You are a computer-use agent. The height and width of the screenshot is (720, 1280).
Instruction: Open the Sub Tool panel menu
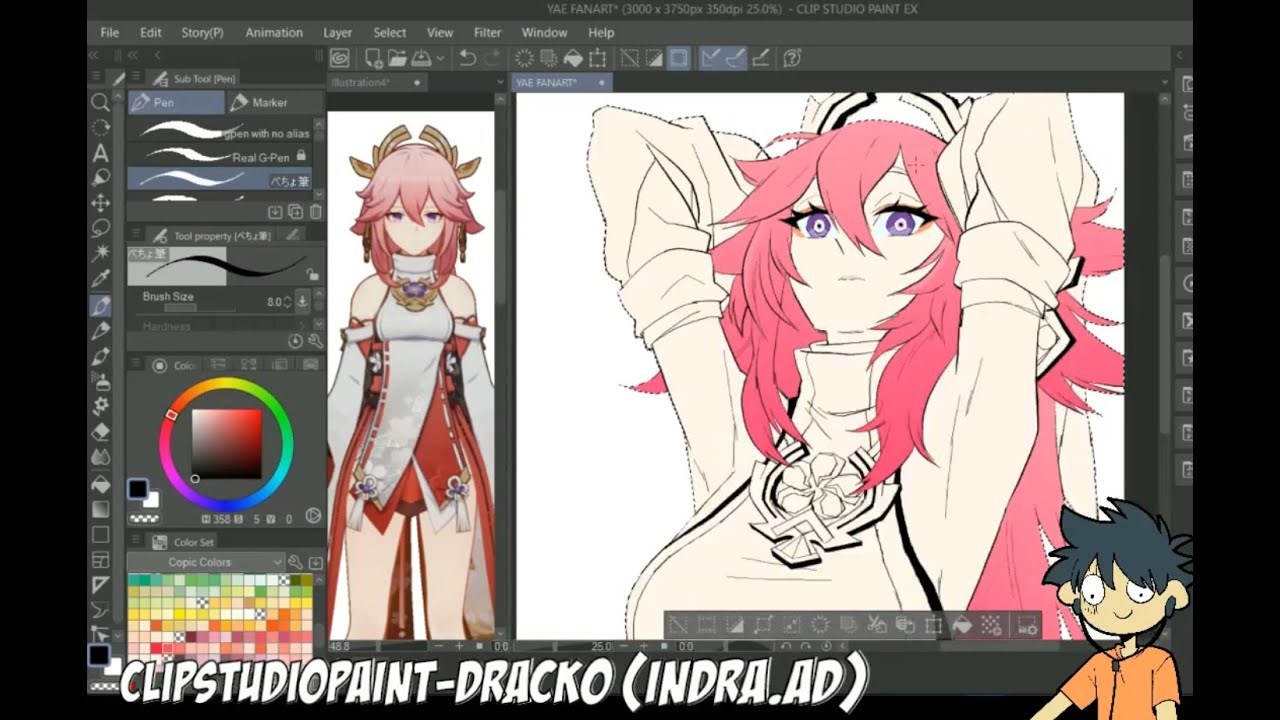136,77
